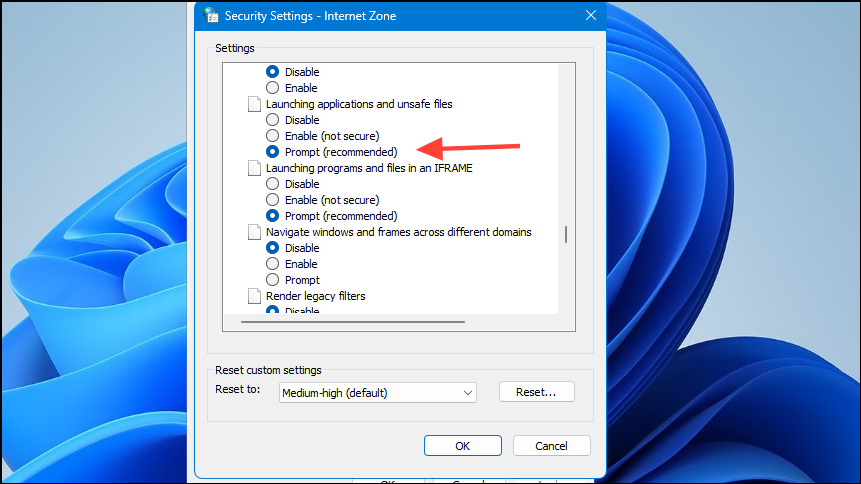Select Enable below the topmost Disable option
Viewport: 861px width, 484px height.
(x=272, y=87)
